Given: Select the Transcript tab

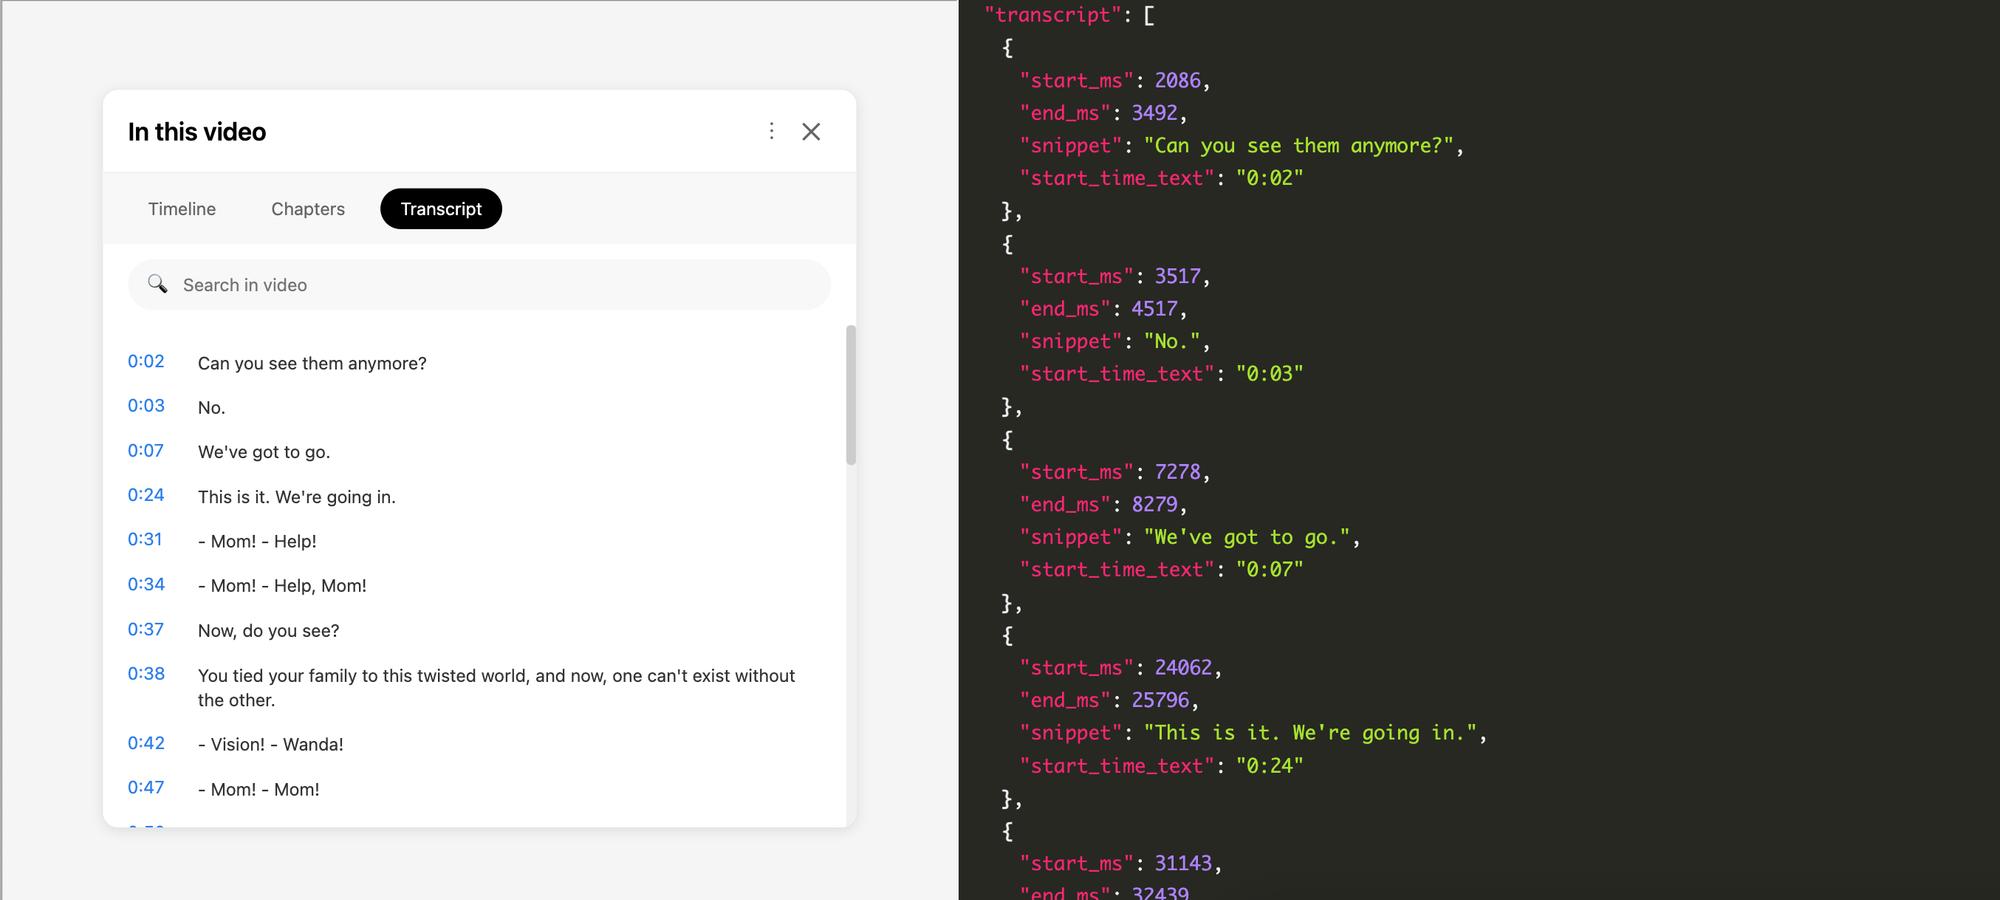Looking at the screenshot, I should [441, 209].
